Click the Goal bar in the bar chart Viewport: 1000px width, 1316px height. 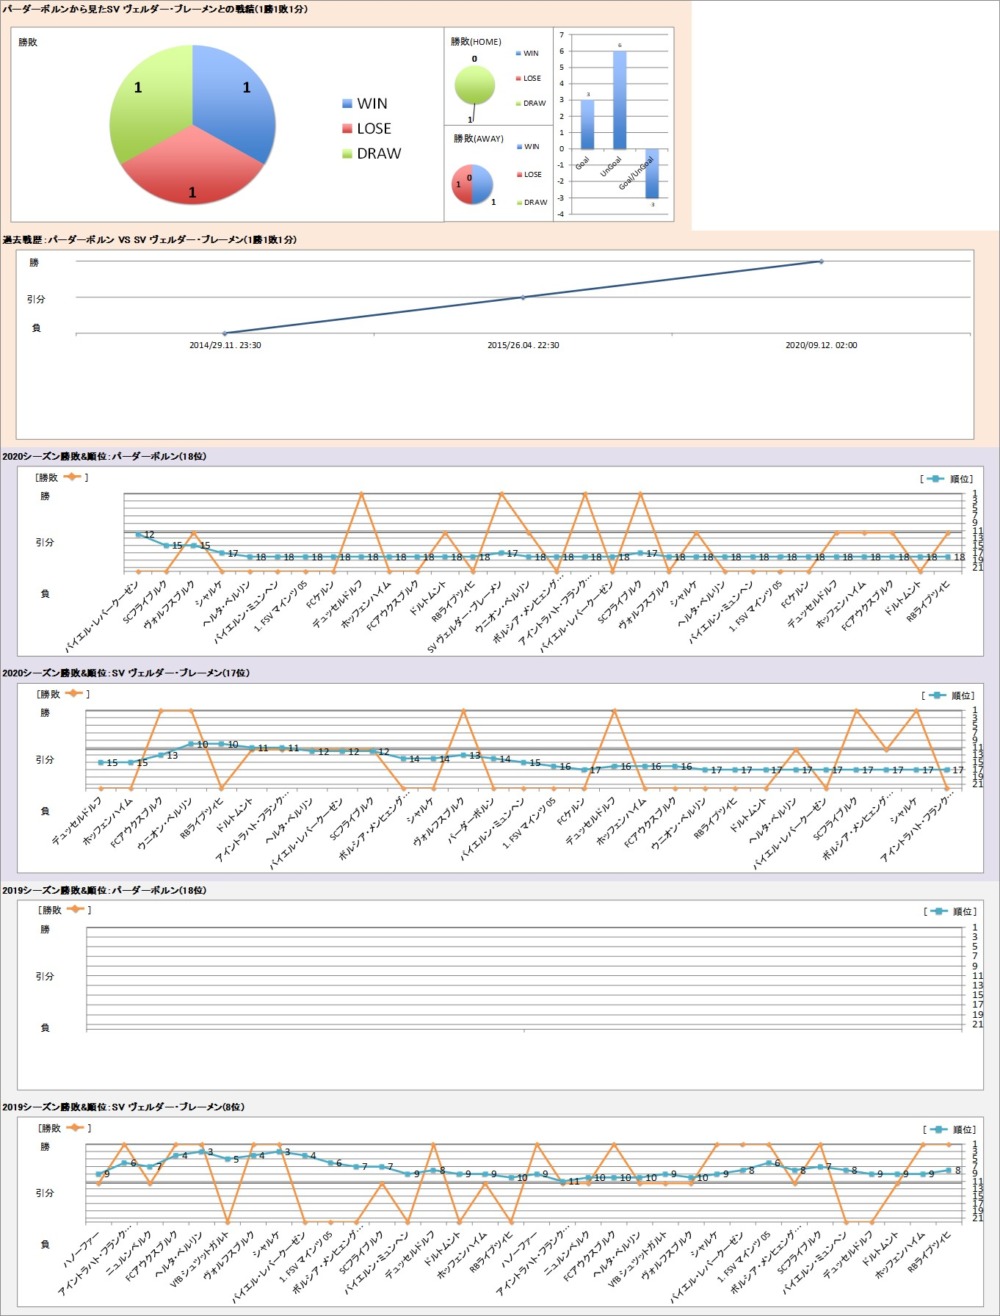(588, 124)
